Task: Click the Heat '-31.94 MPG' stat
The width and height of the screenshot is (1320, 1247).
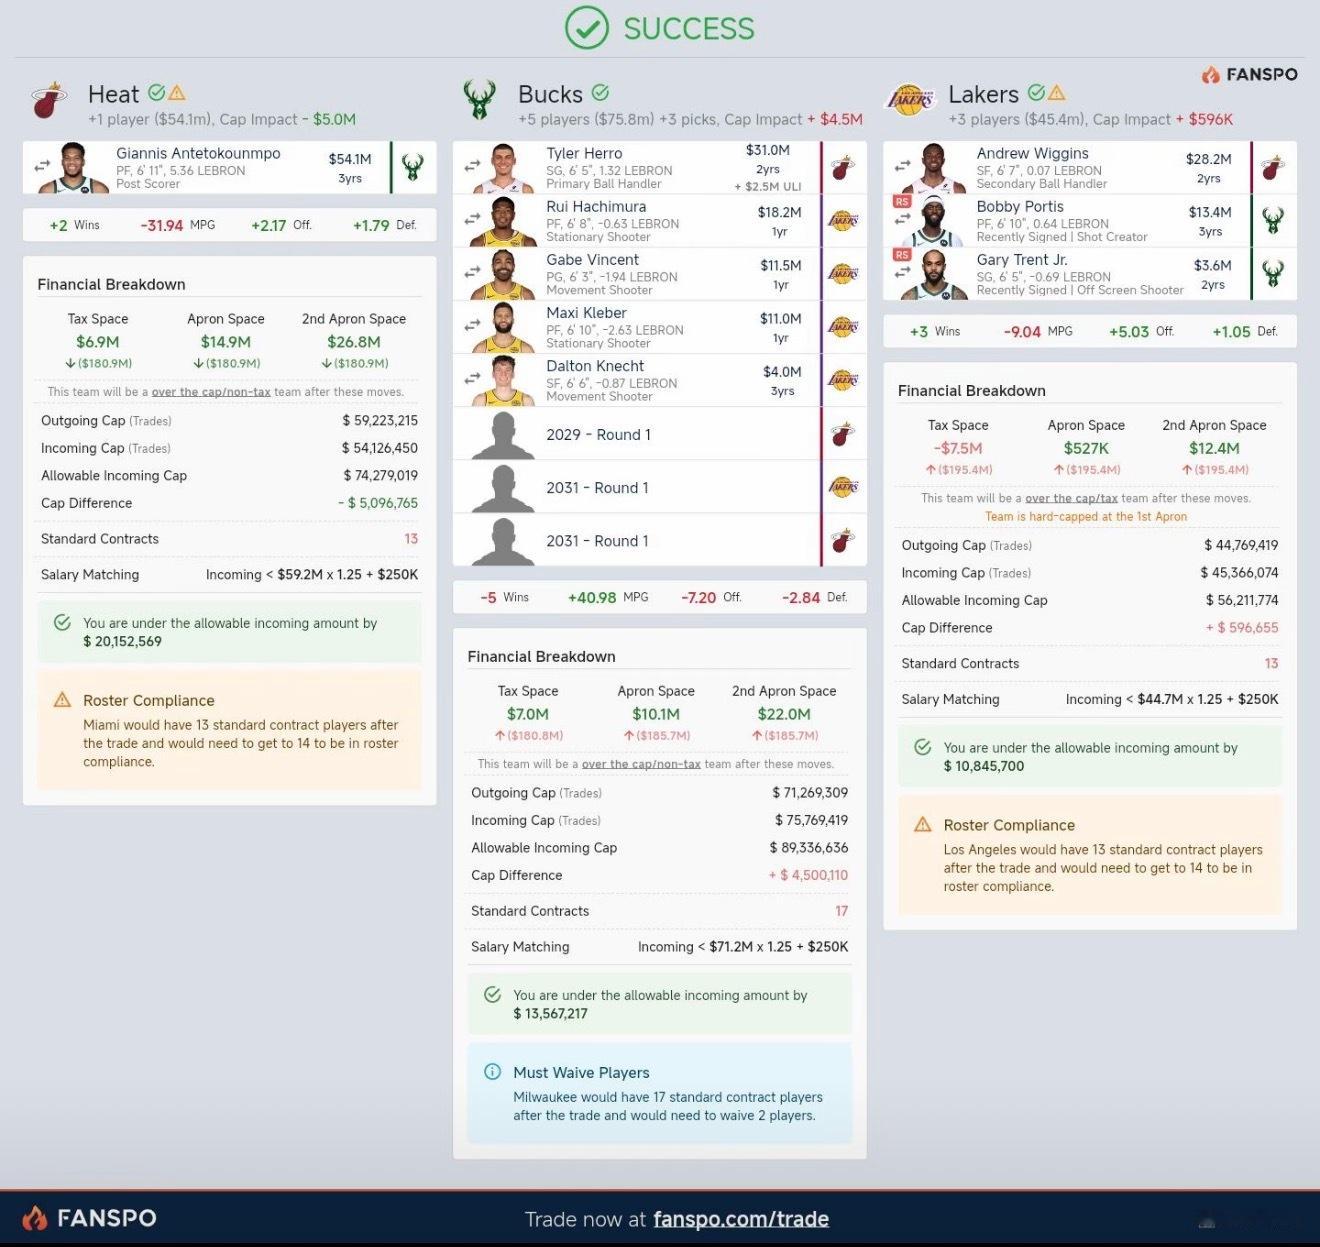Action: click(x=178, y=225)
